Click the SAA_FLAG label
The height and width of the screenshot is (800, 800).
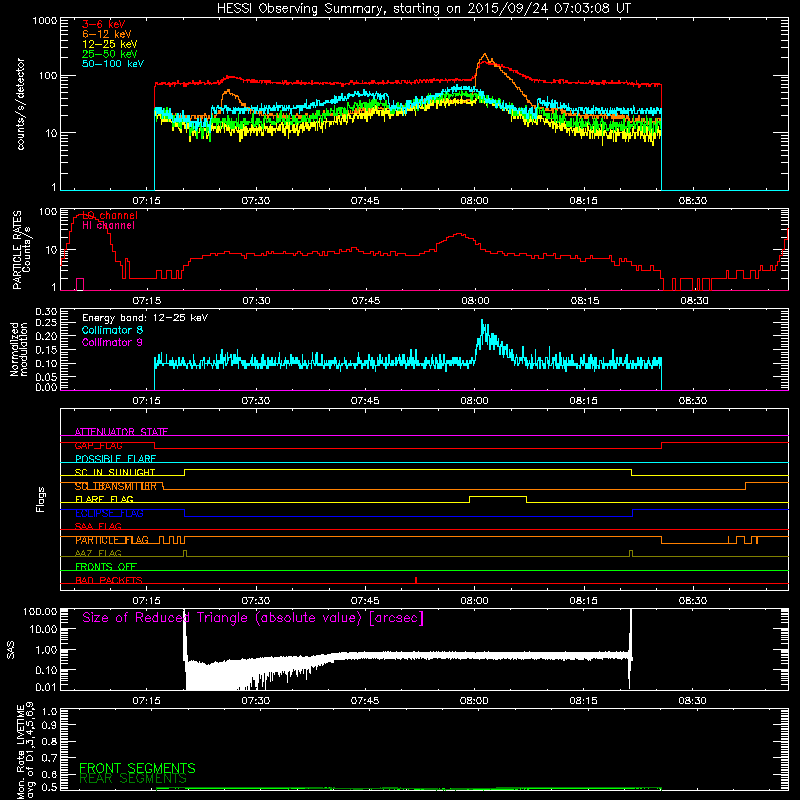coord(98,527)
